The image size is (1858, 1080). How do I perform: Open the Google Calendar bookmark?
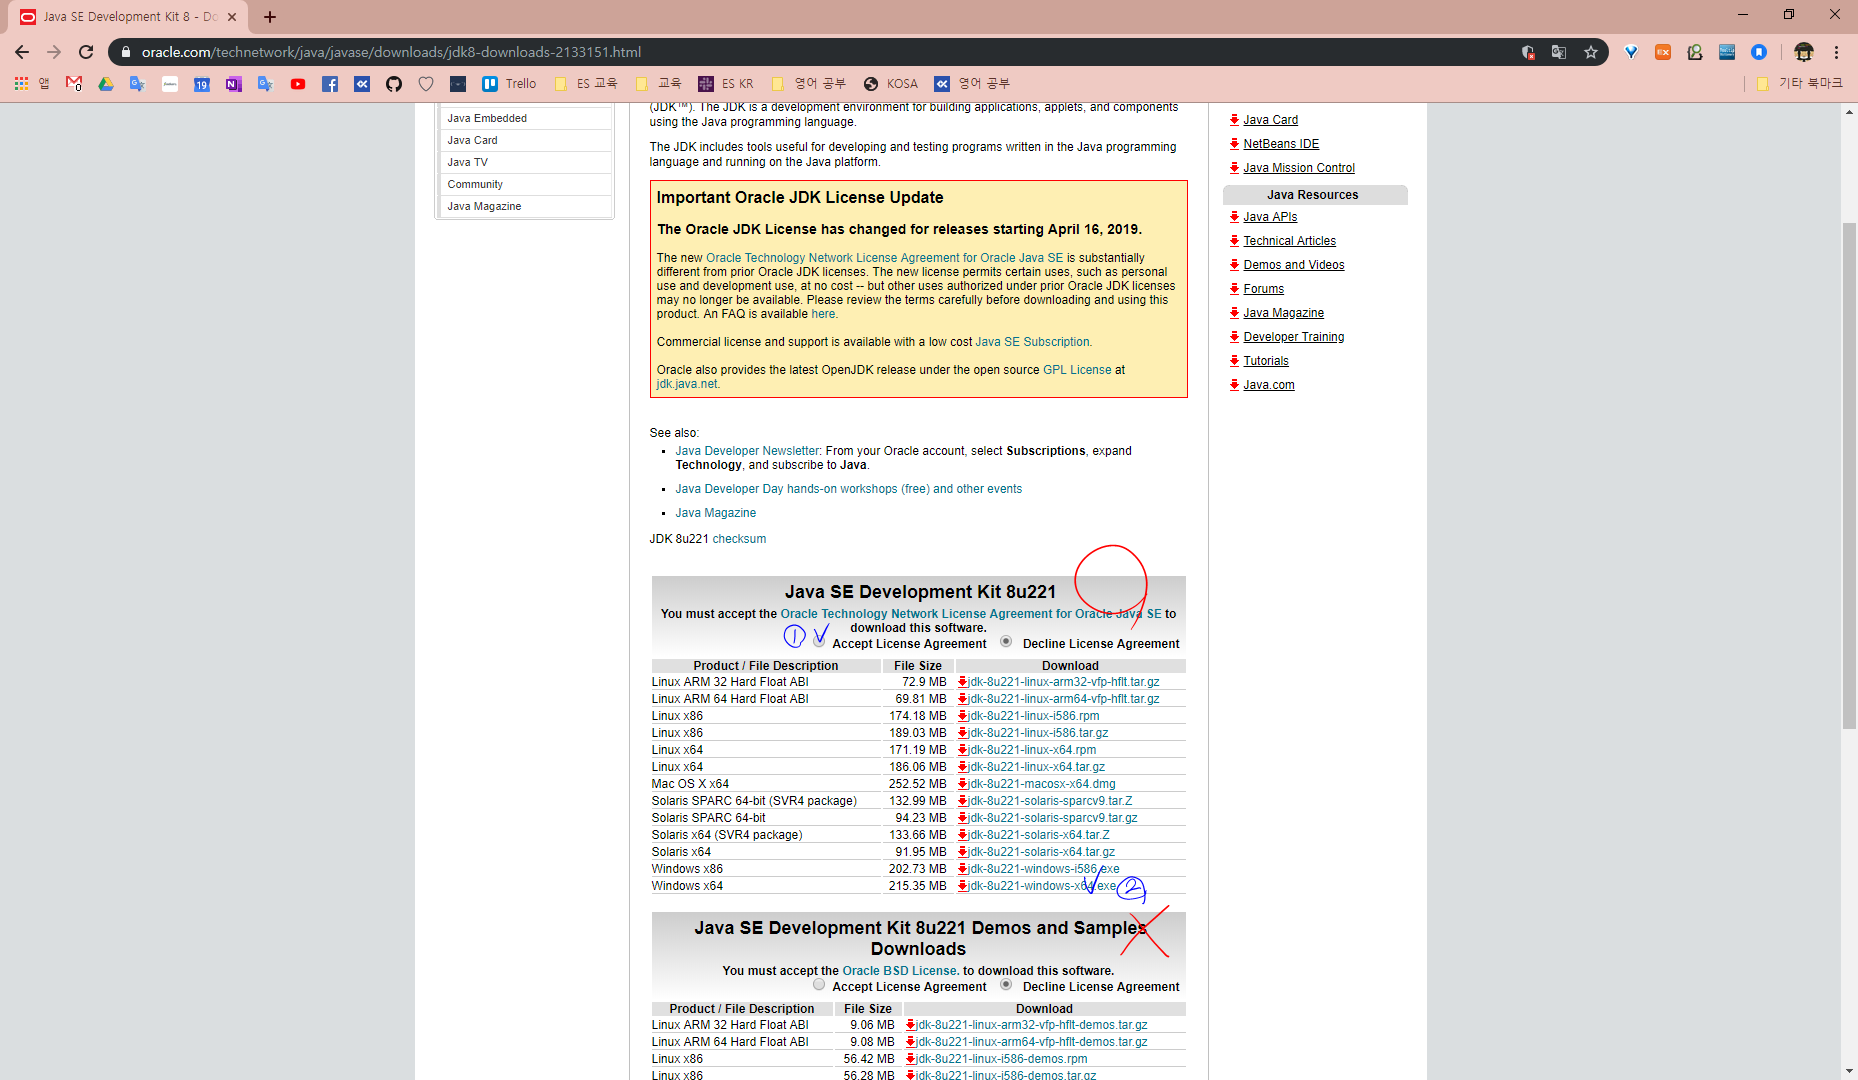pyautogui.click(x=202, y=84)
